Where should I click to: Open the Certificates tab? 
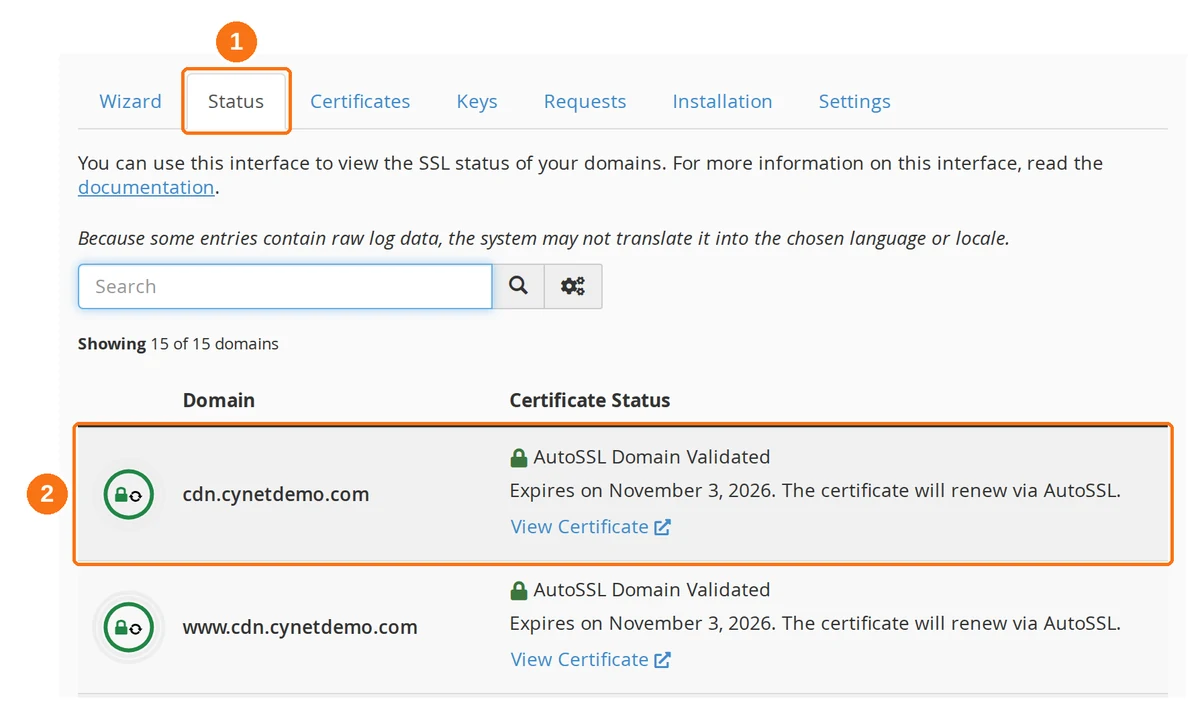pyautogui.click(x=360, y=101)
